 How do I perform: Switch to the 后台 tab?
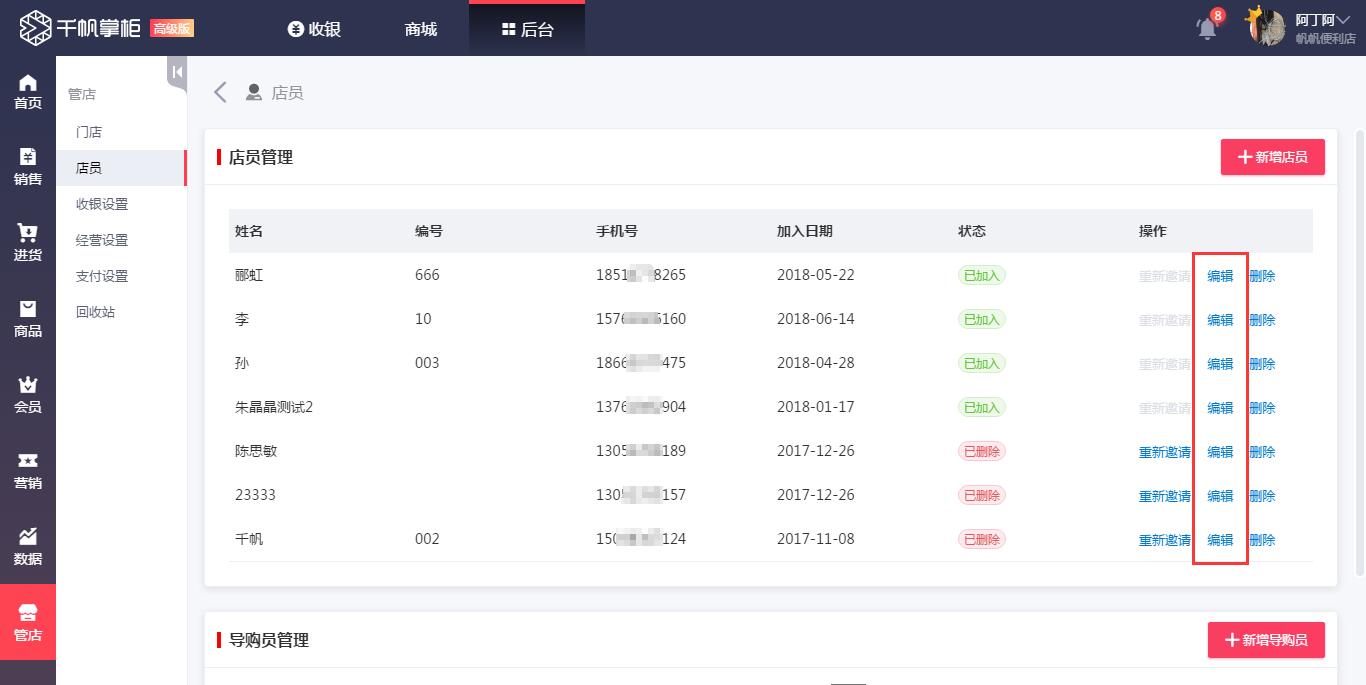pos(527,28)
